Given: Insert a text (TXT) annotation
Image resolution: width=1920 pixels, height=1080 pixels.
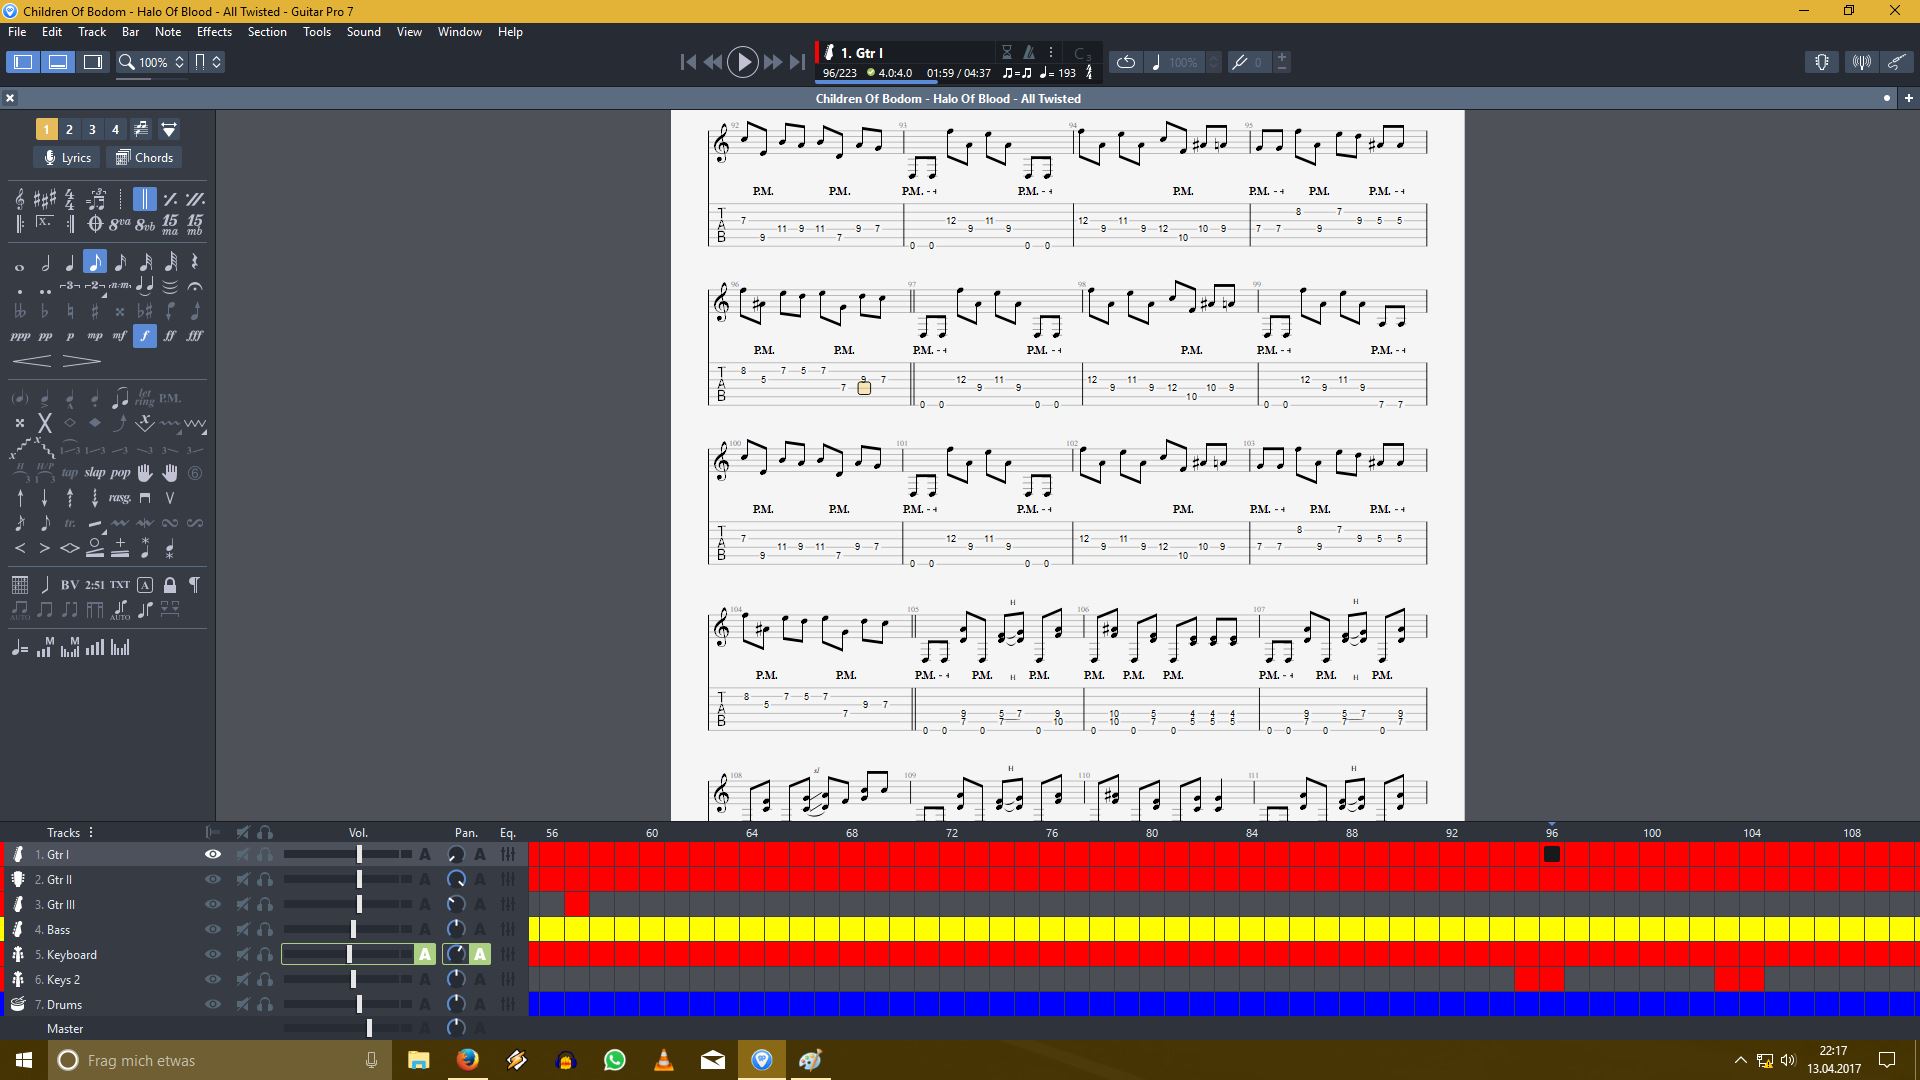Looking at the screenshot, I should [120, 585].
